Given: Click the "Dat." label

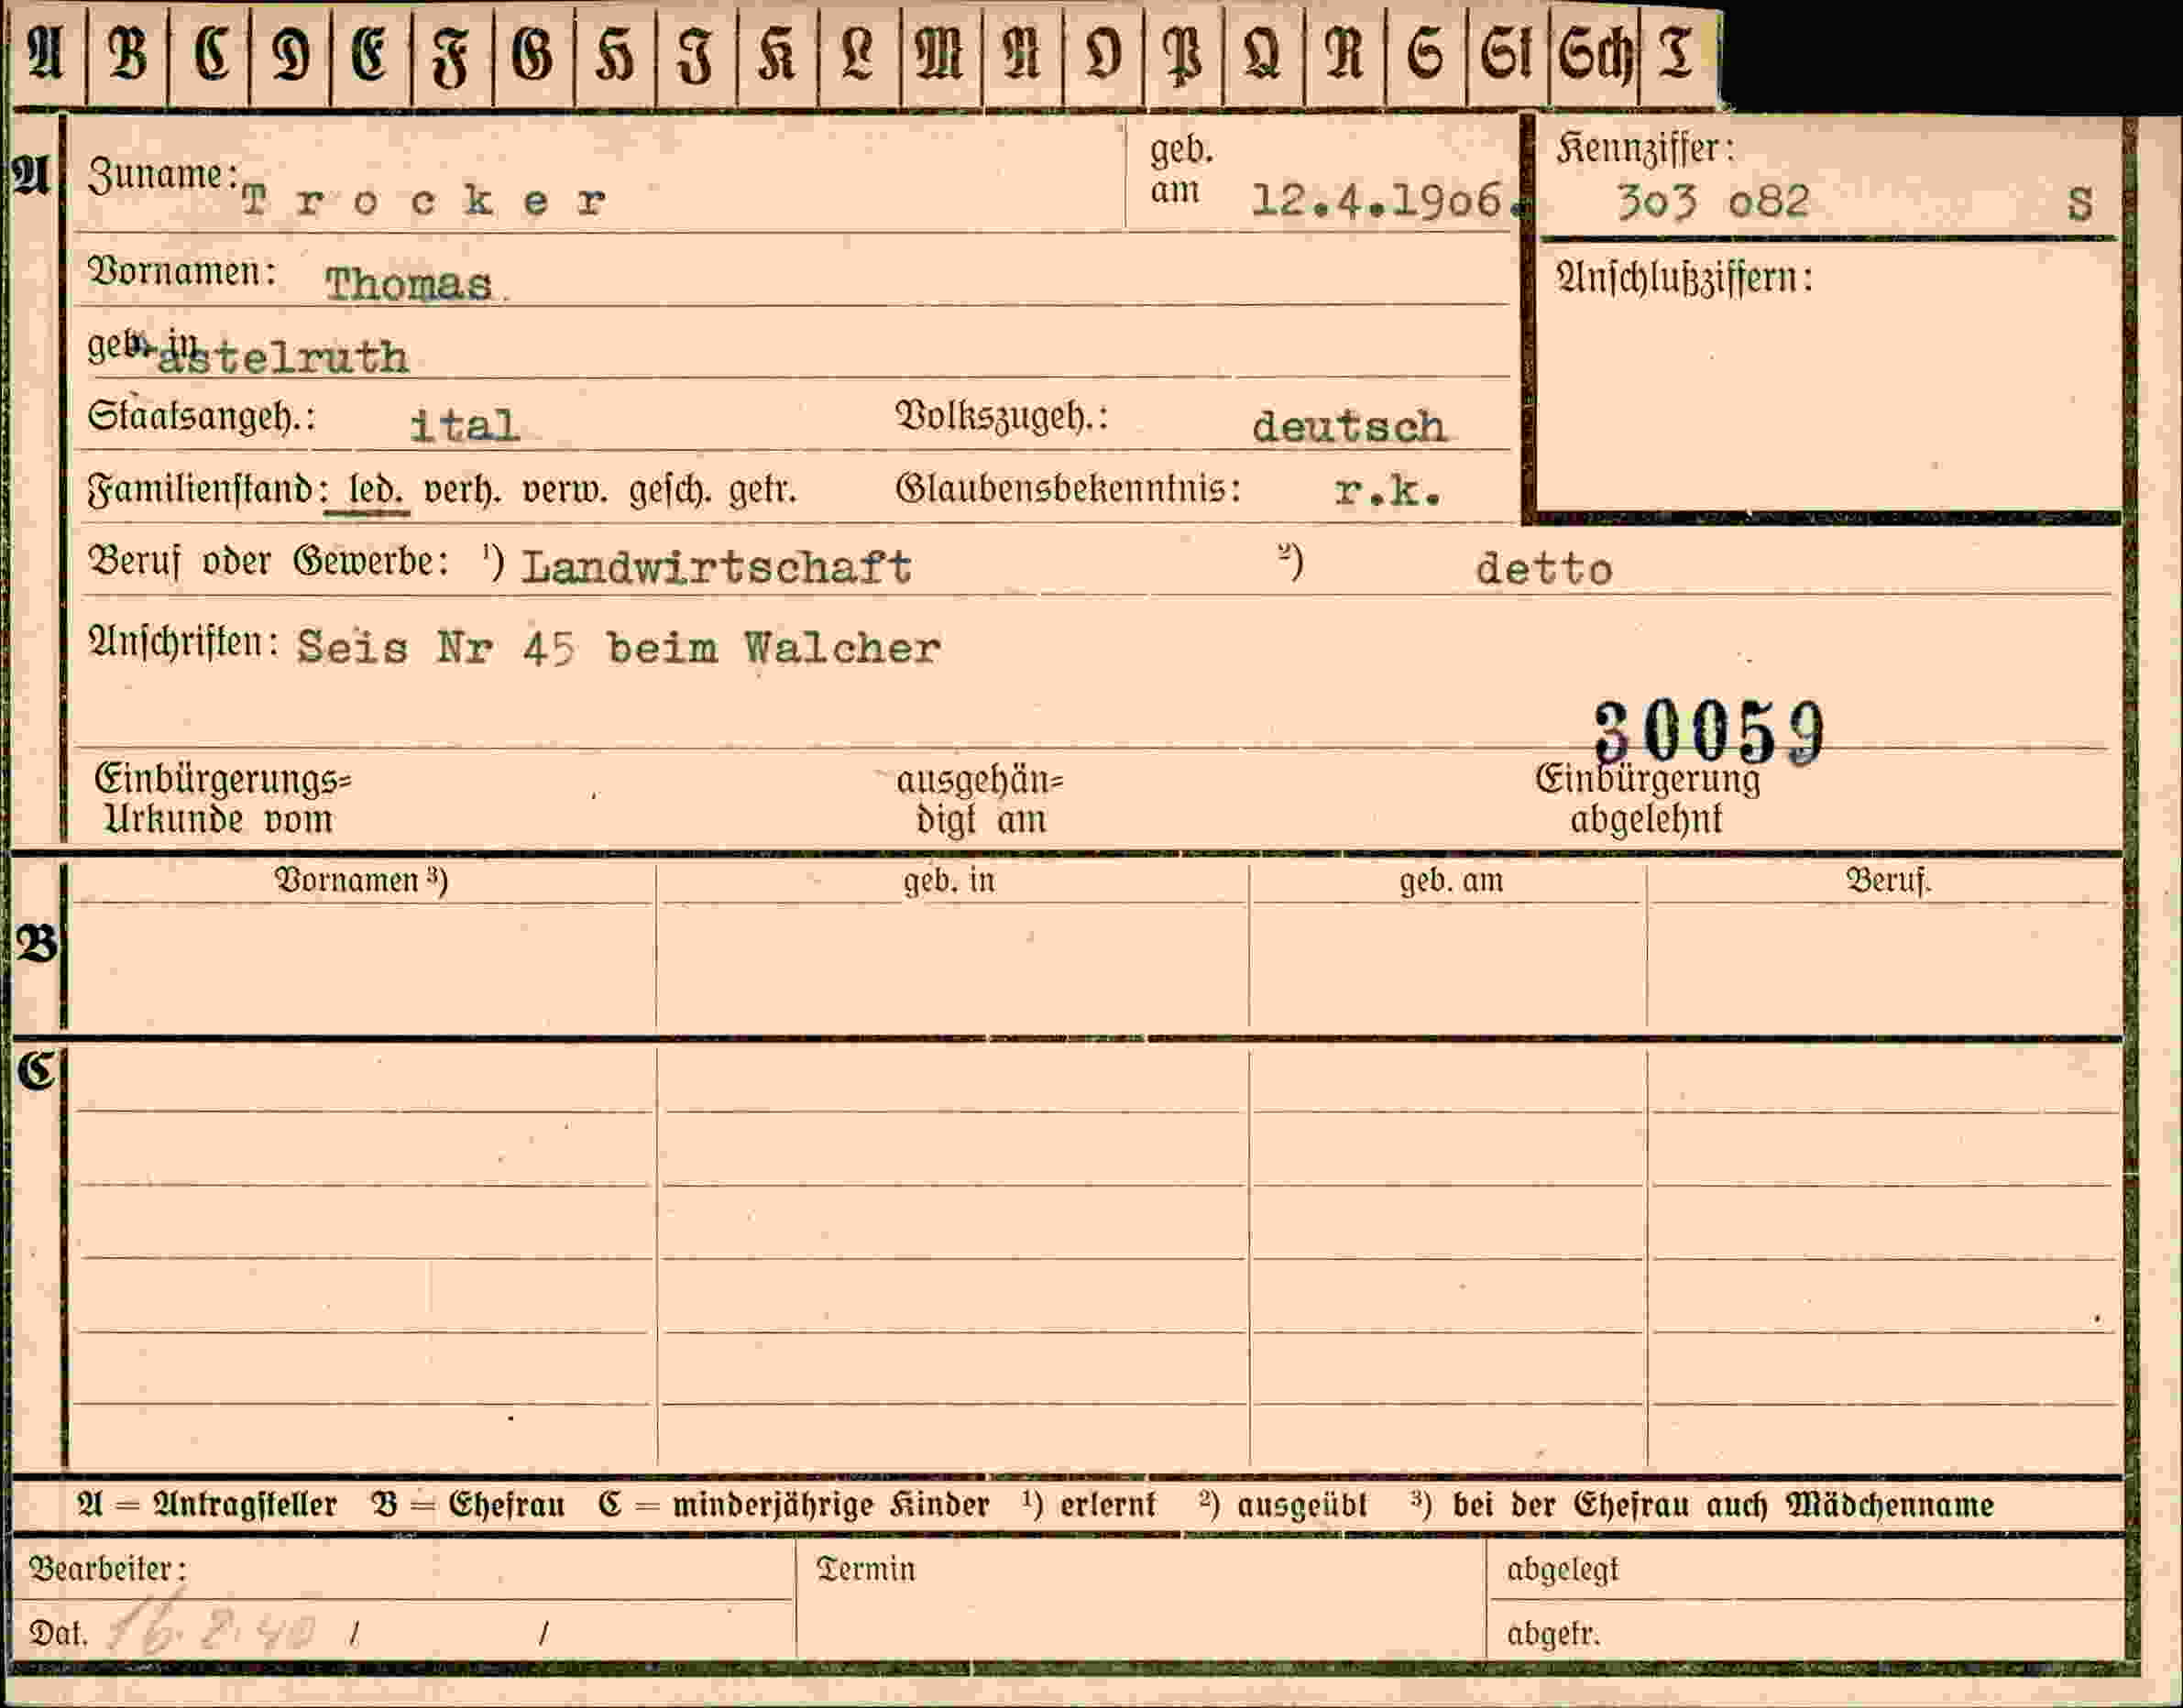Looking at the screenshot, I should coord(58,1634).
